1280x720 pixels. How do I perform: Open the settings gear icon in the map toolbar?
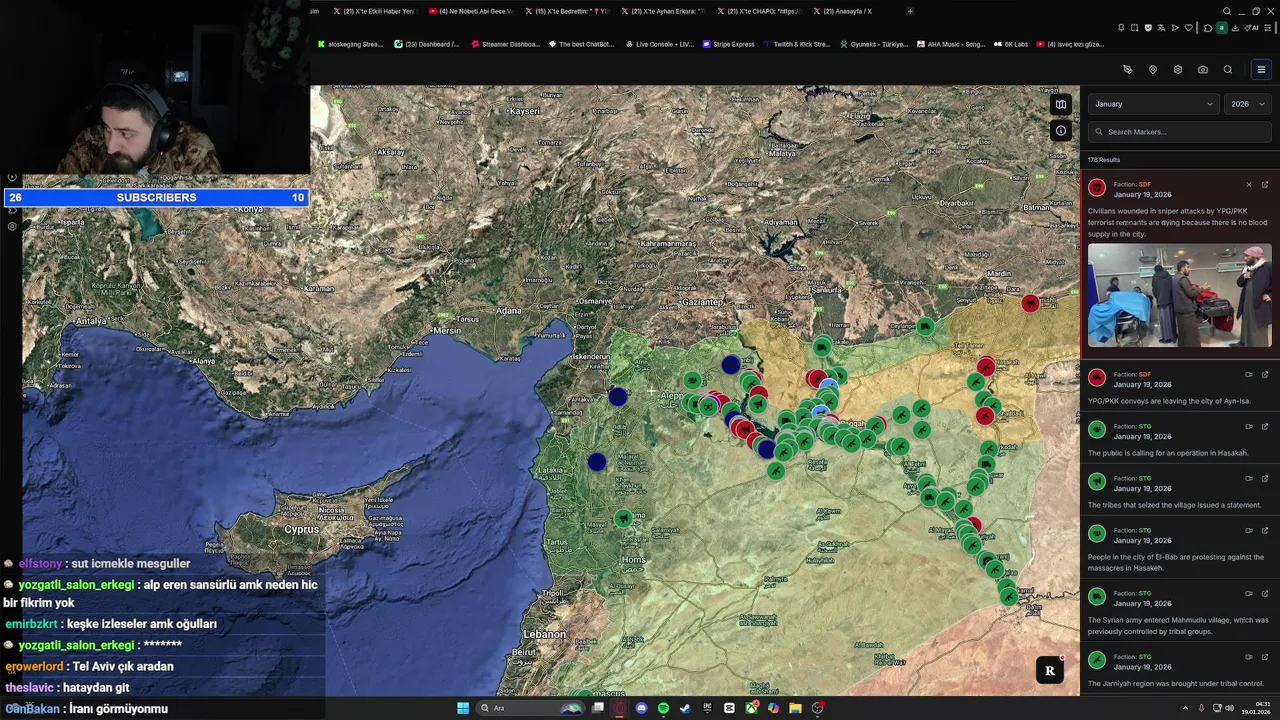(1178, 70)
